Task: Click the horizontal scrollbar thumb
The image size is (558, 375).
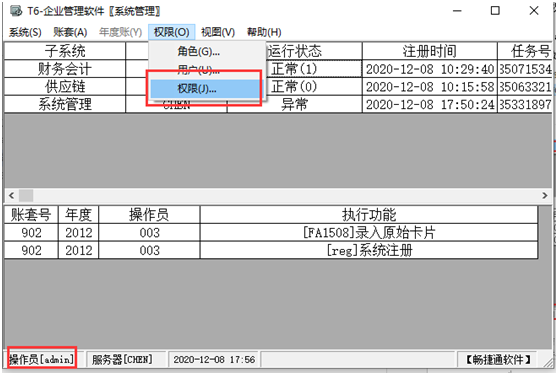Action: pos(26,195)
